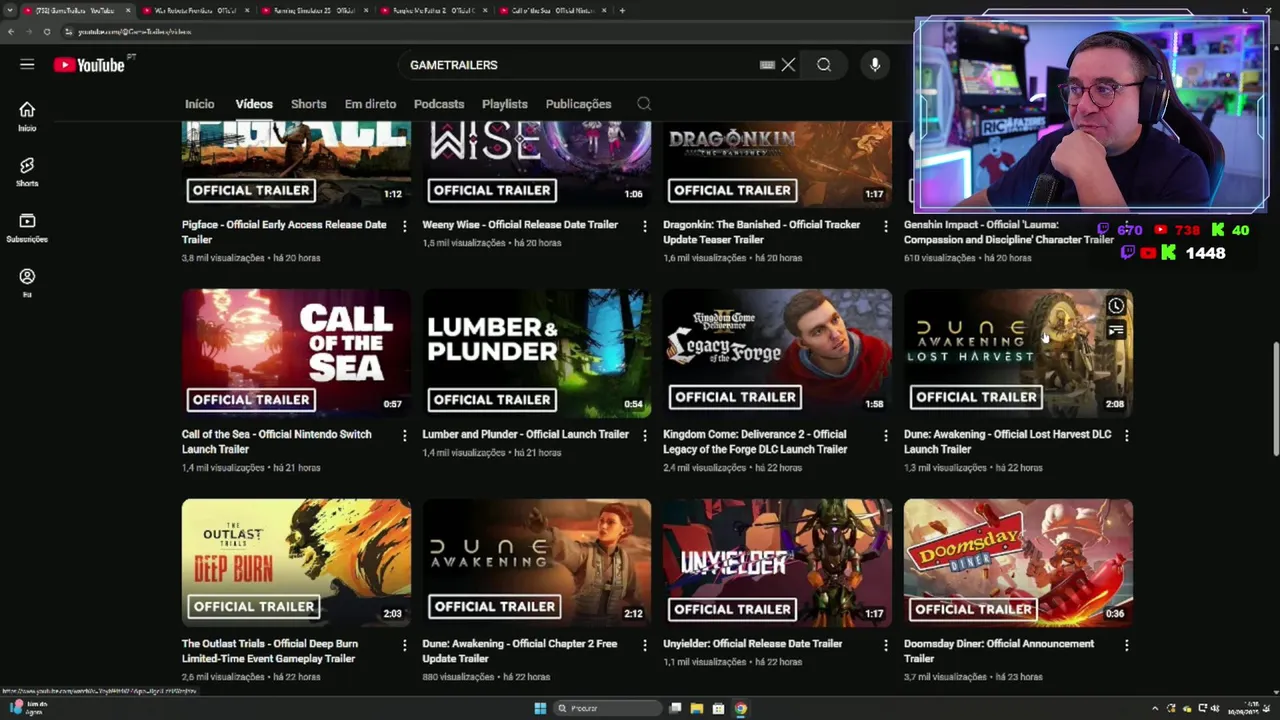Show hidden system tray icons
This screenshot has height=720, width=1280.
1155,708
